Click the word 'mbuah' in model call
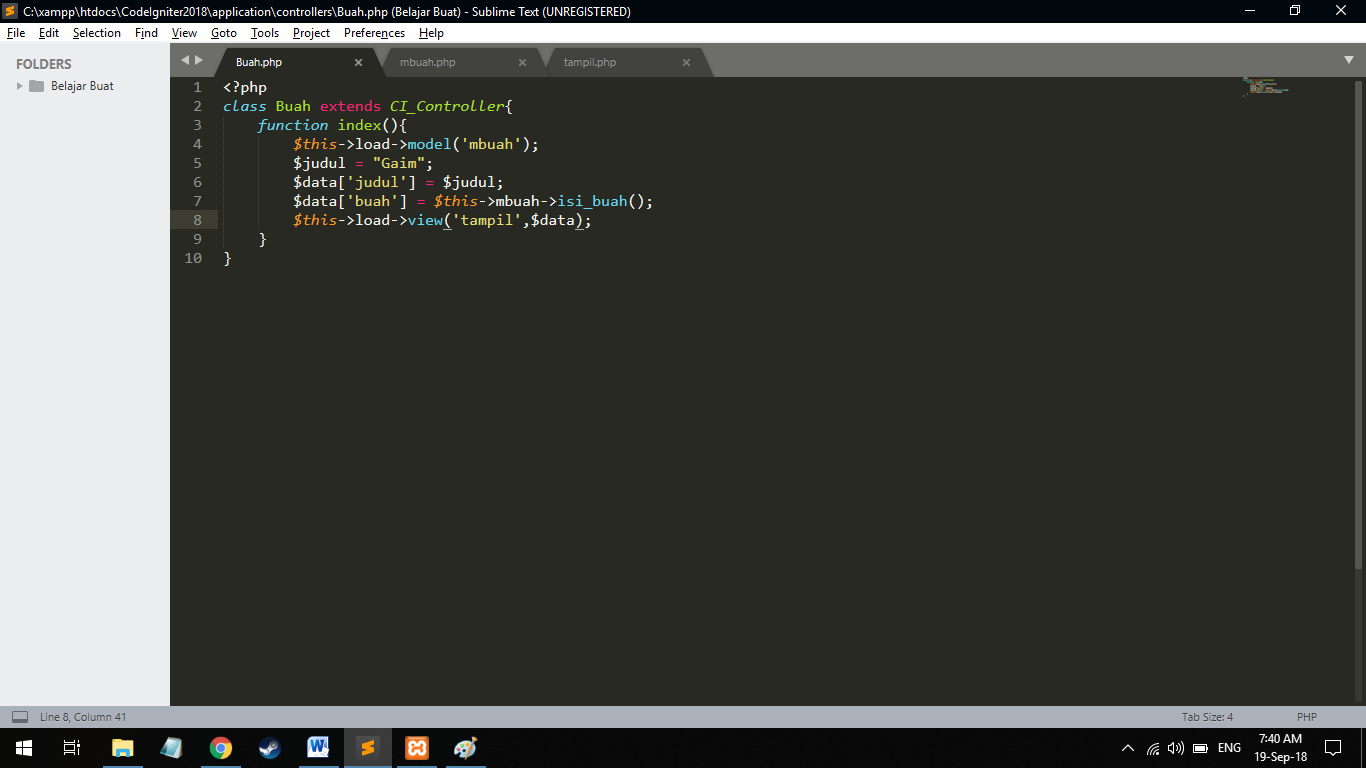Viewport: 1366px width, 768px height. point(491,144)
